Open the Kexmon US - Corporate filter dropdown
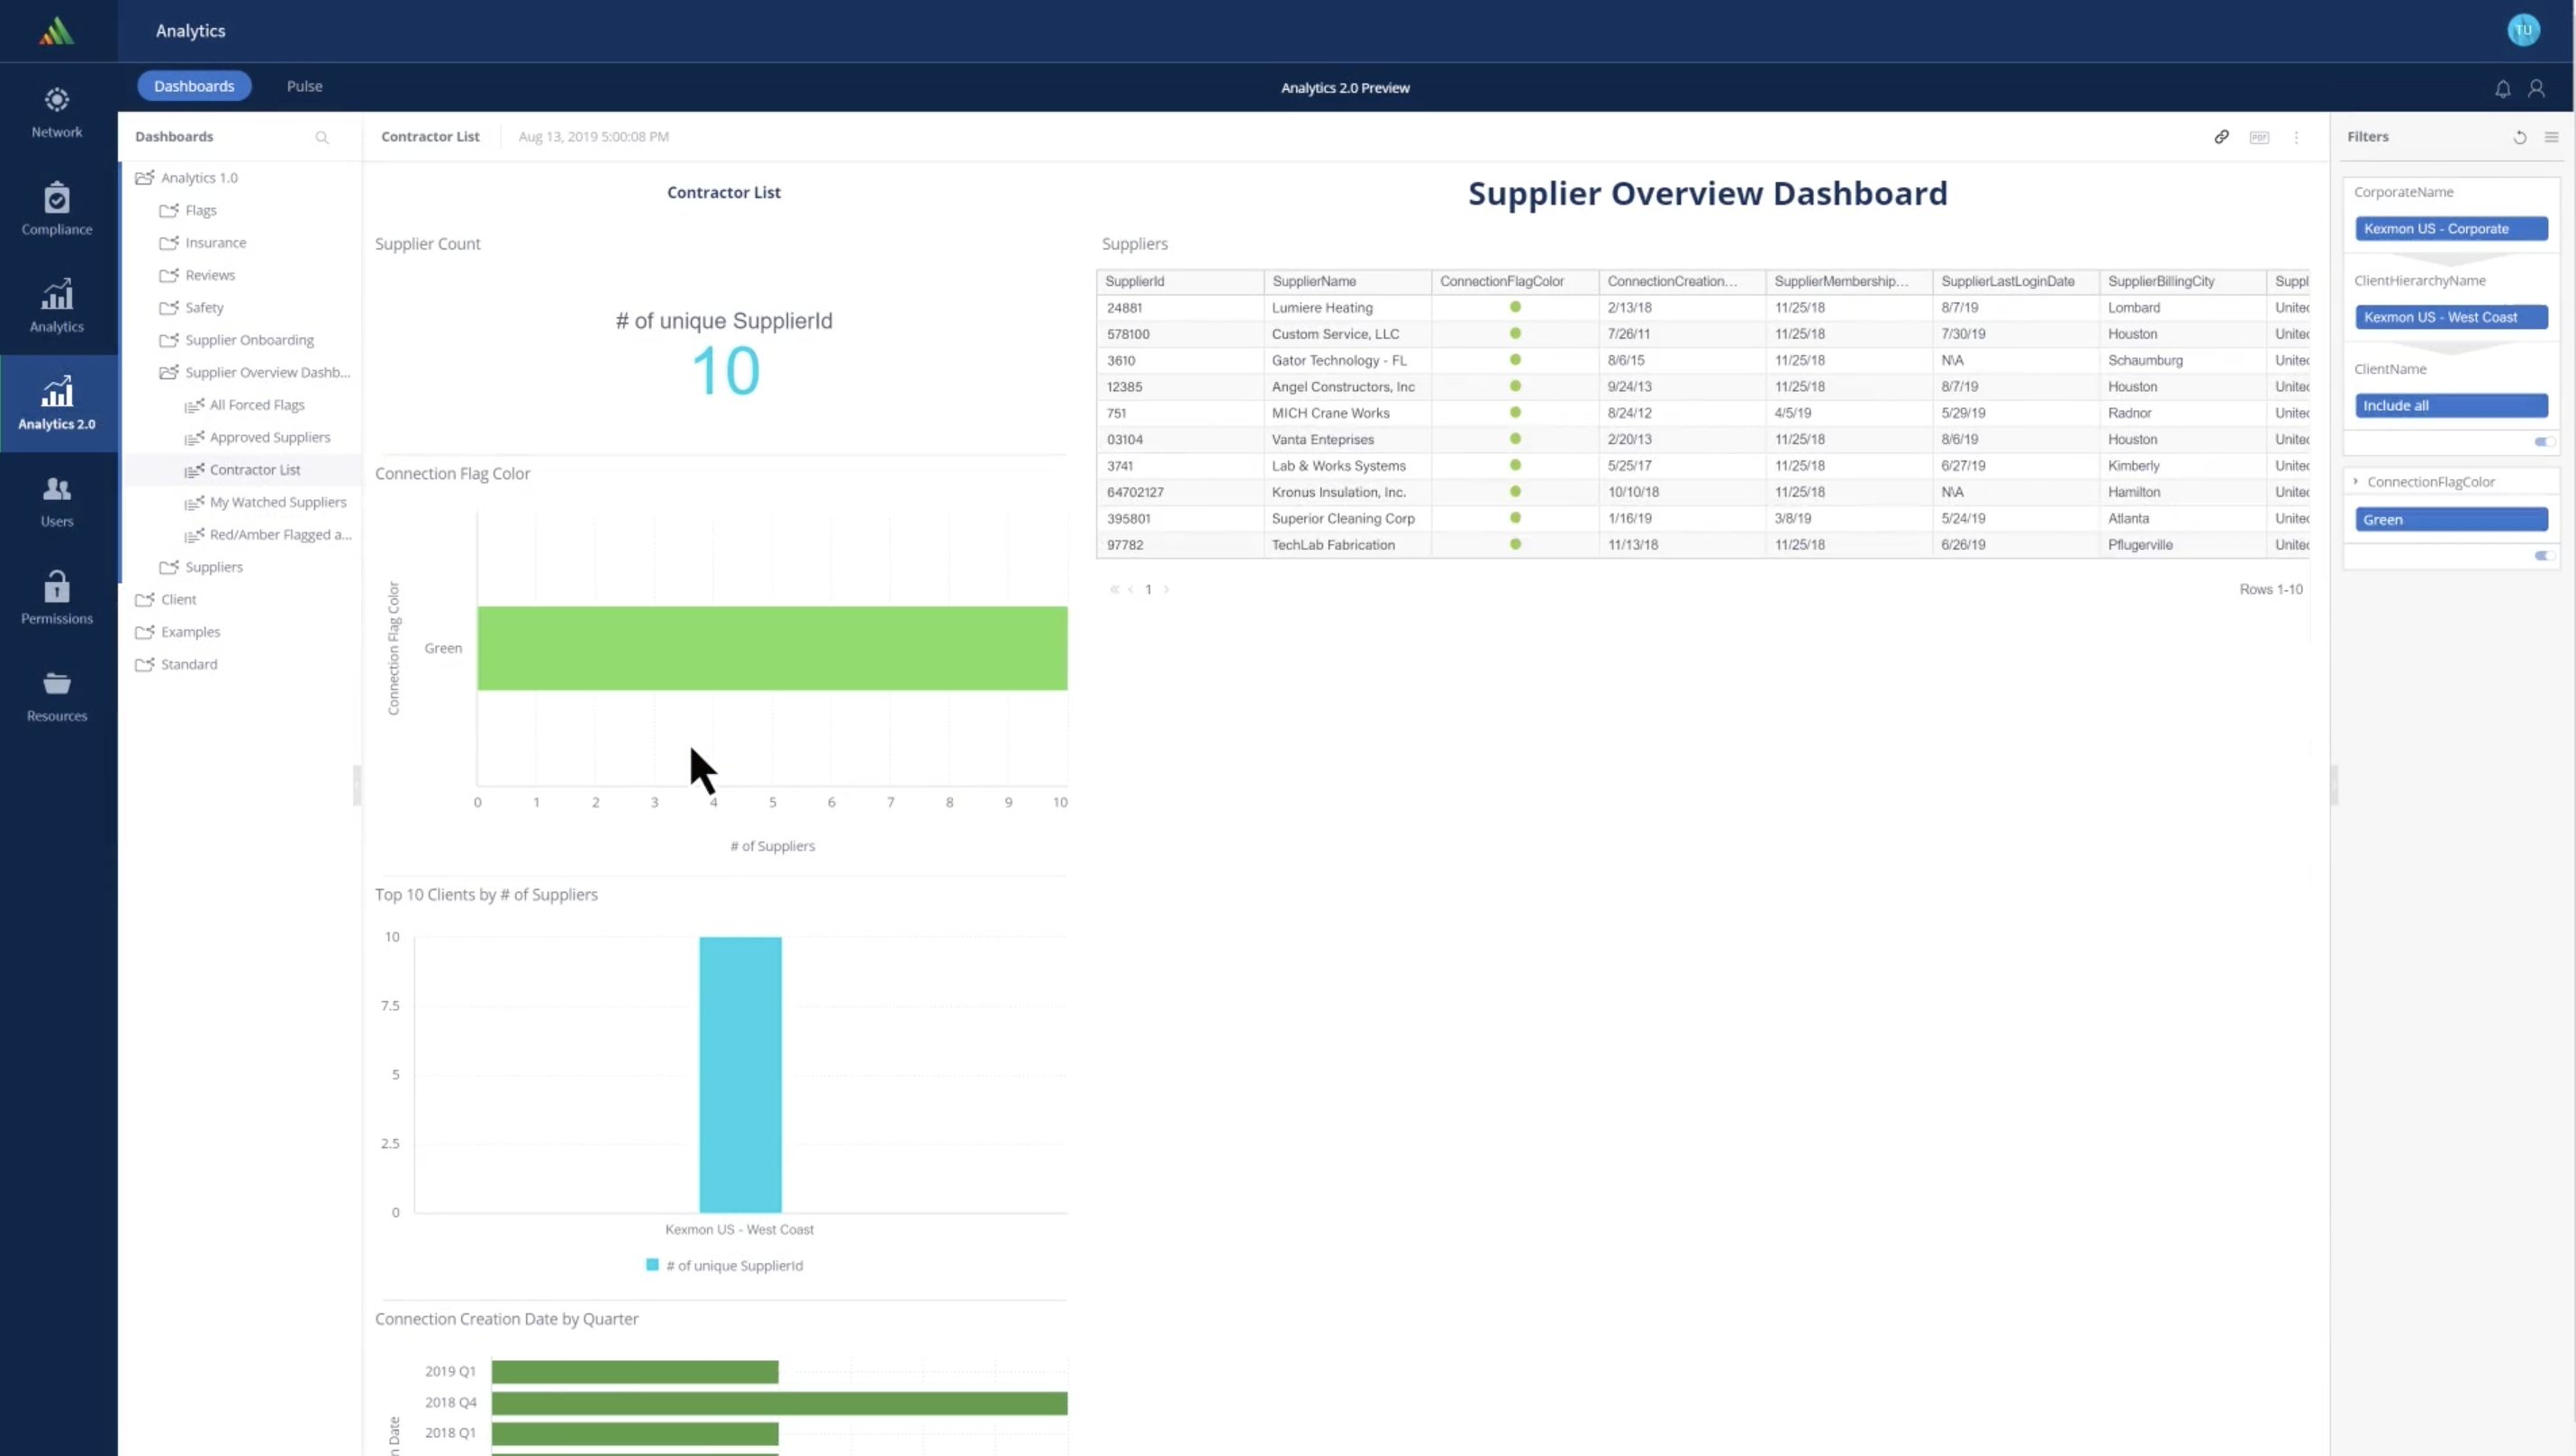Image resolution: width=2576 pixels, height=1456 pixels. 2450,229
